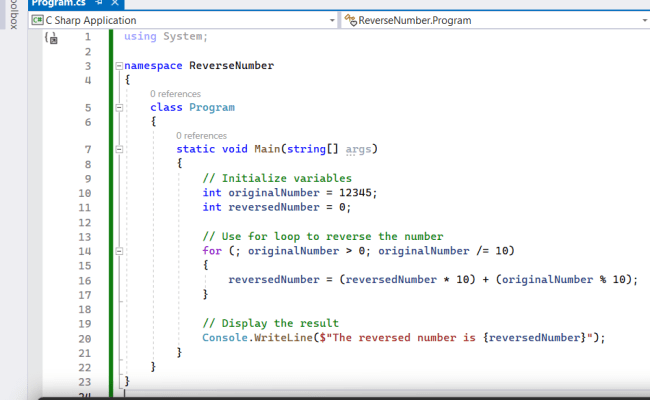Click 'WriteLine' on line 20
The image size is (650, 400).
tap(283, 338)
